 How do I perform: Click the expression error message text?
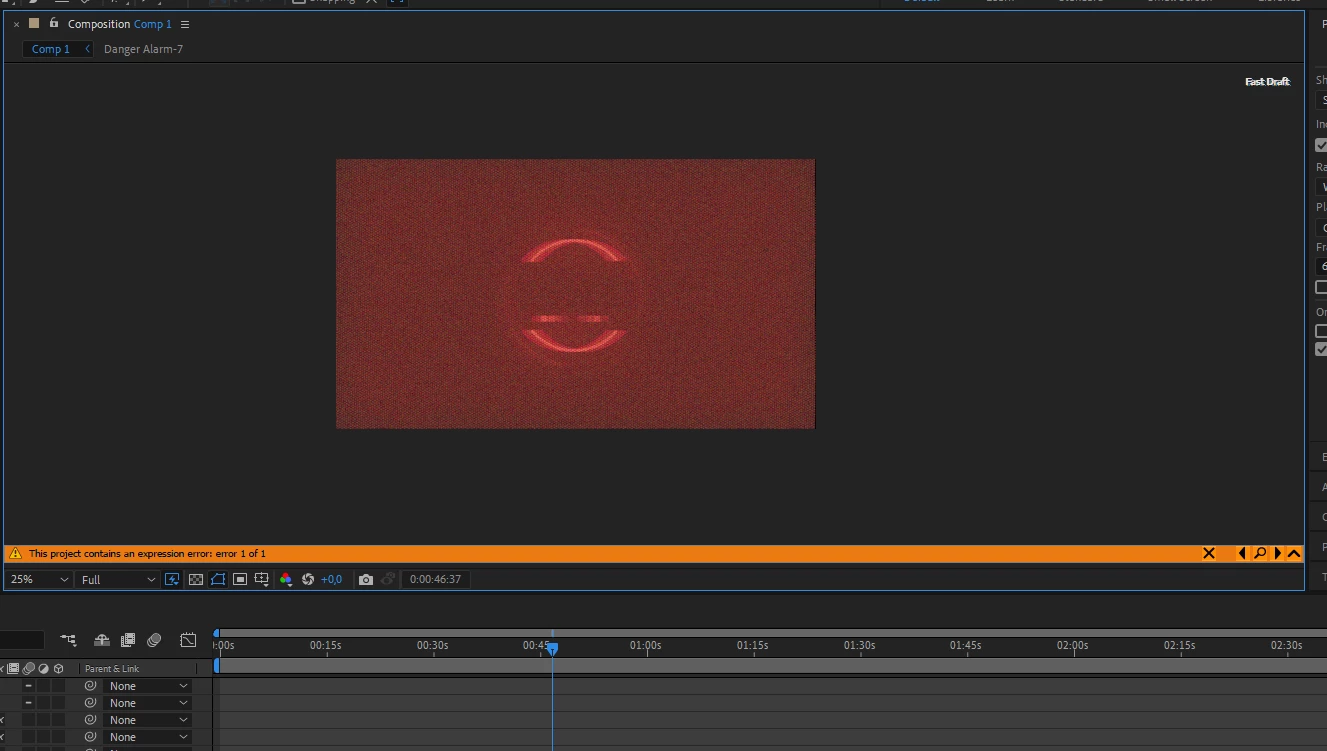pos(147,553)
